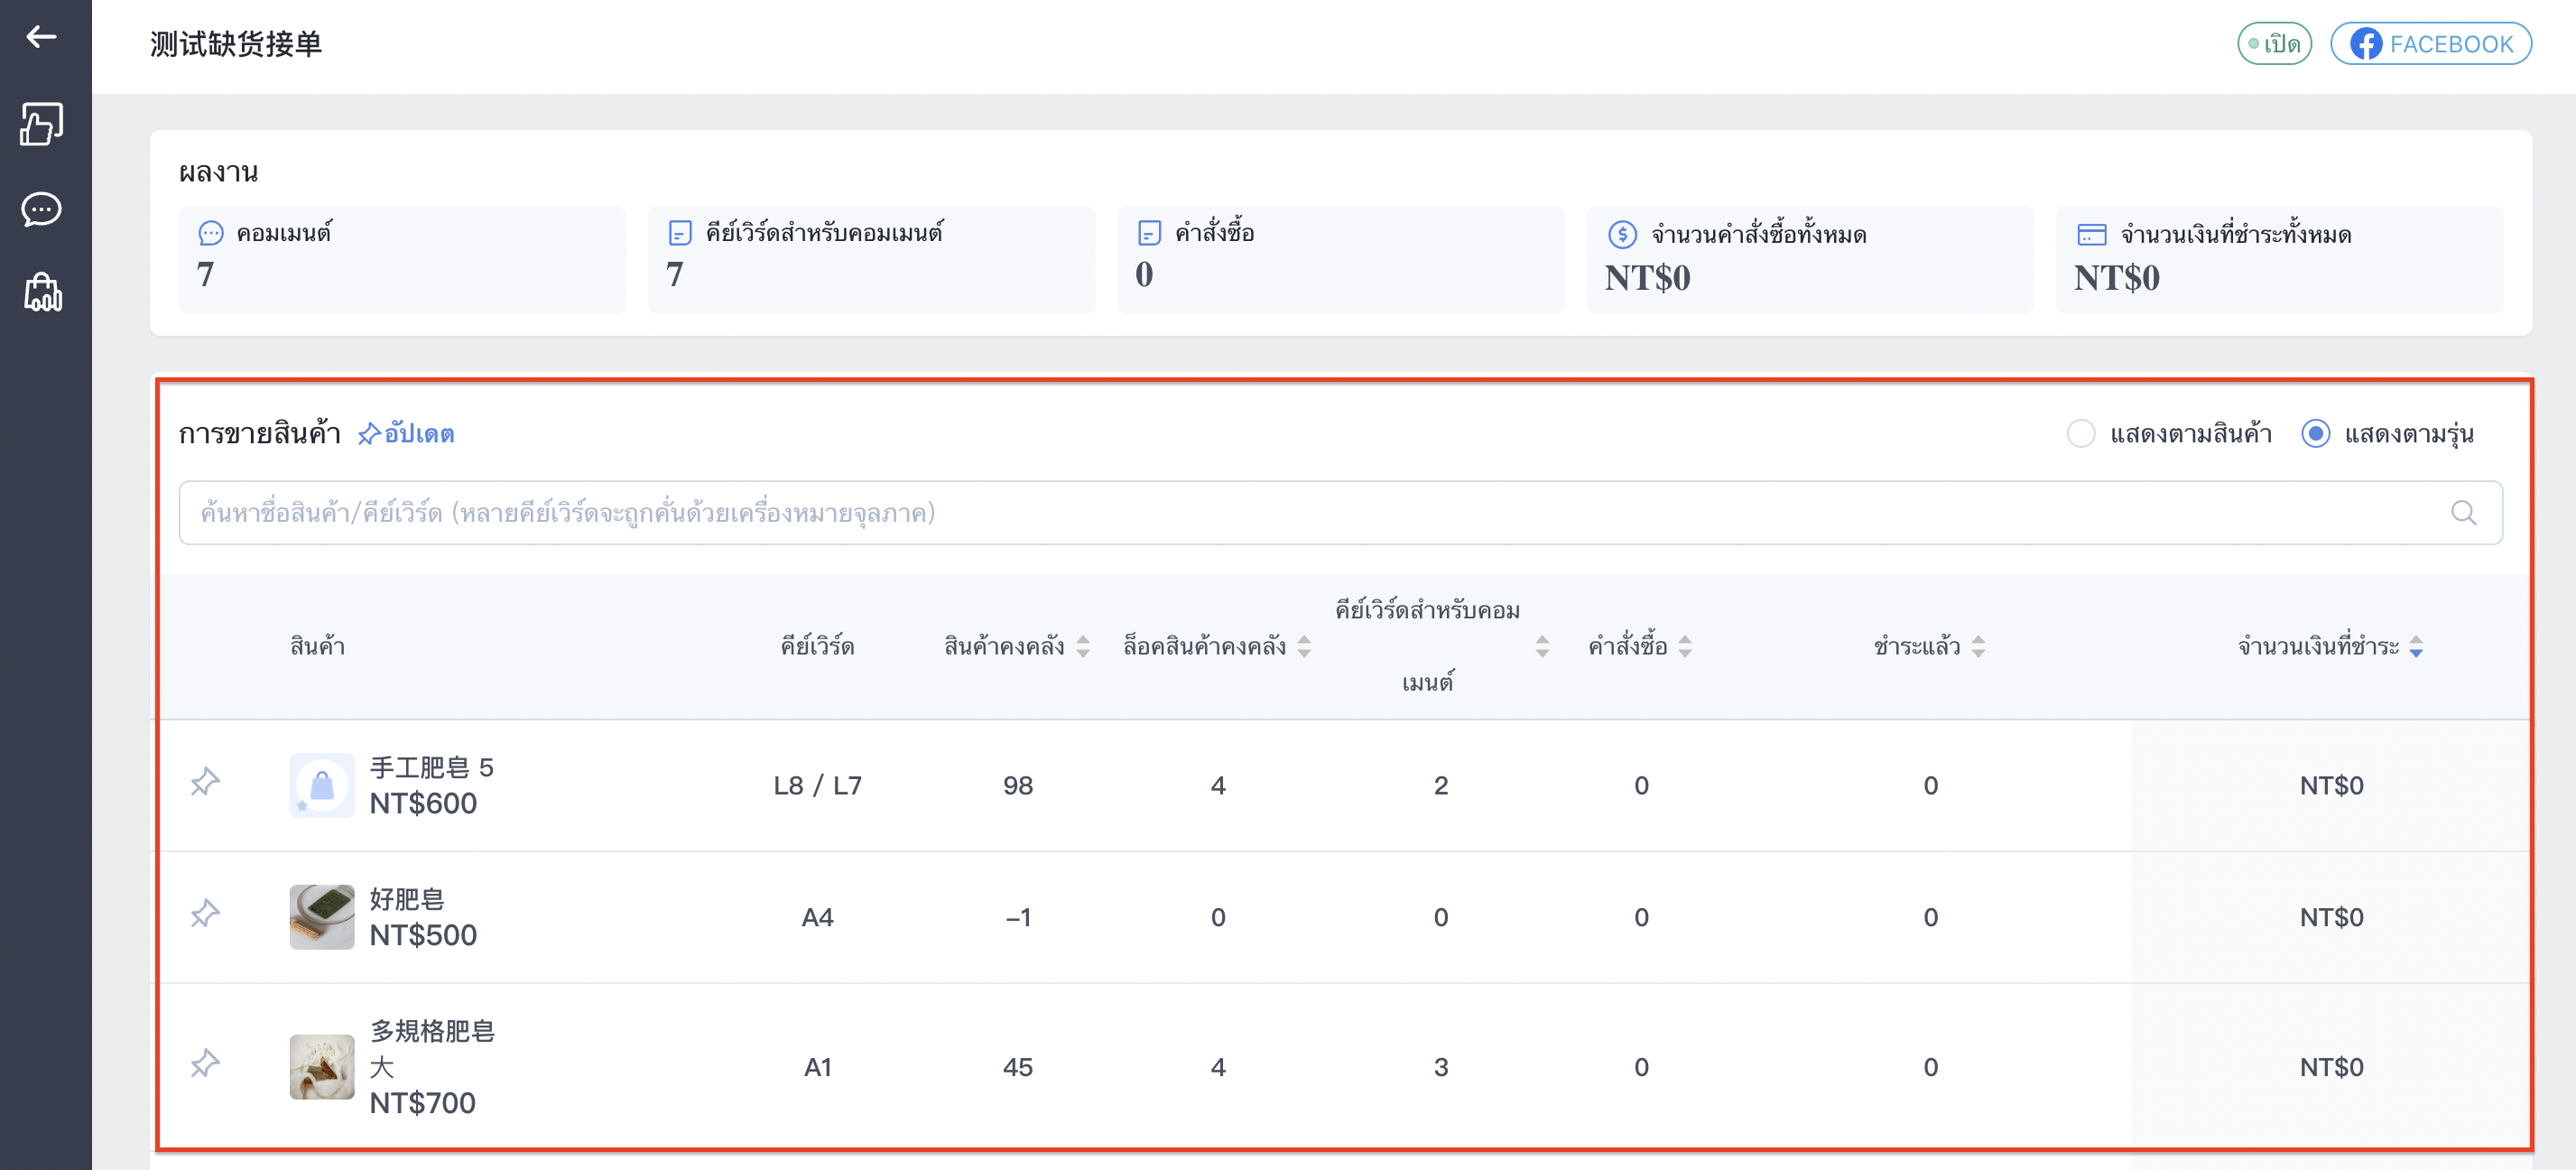Go back using the left arrow icon
This screenshot has height=1170, width=2576.
click(41, 37)
